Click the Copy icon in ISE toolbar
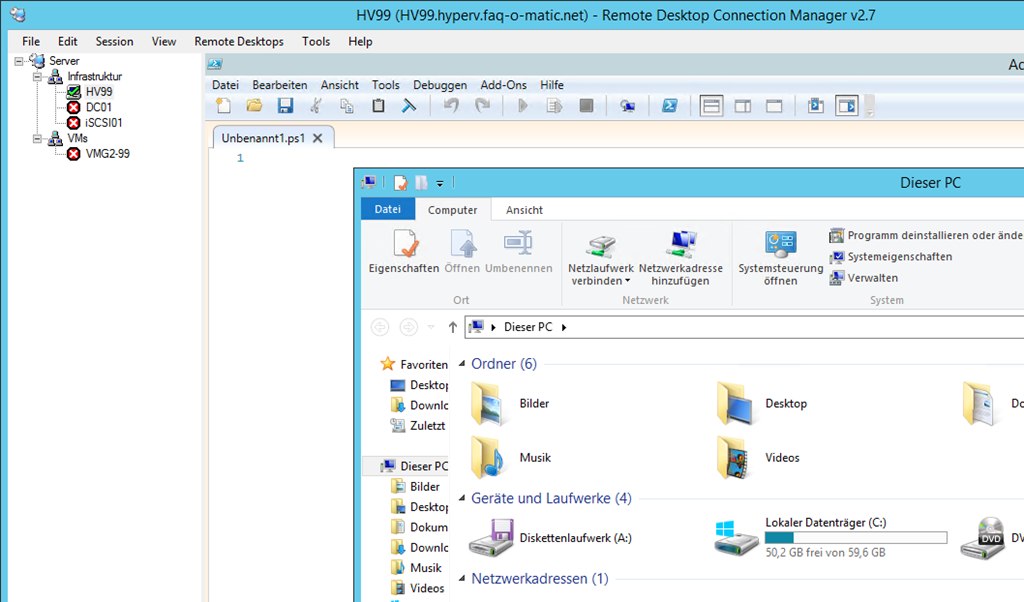The width and height of the screenshot is (1024, 602). click(x=347, y=106)
